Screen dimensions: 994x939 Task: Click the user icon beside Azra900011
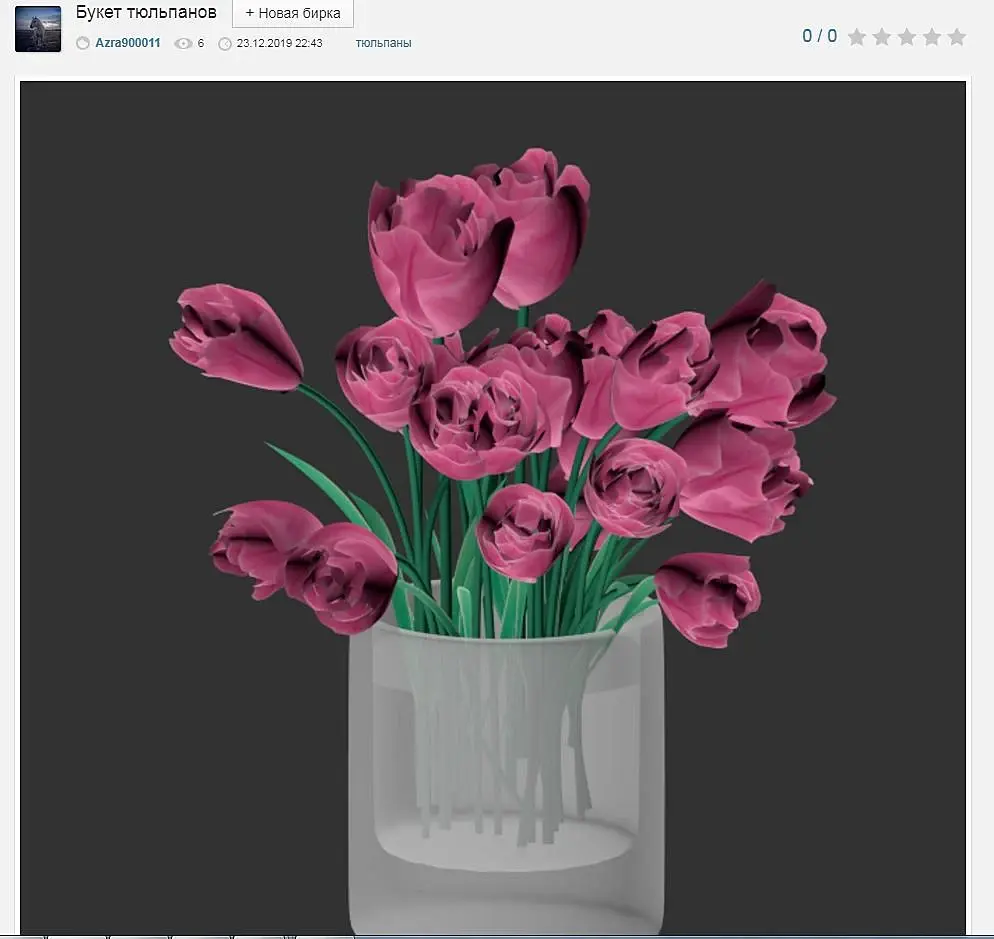coord(83,43)
